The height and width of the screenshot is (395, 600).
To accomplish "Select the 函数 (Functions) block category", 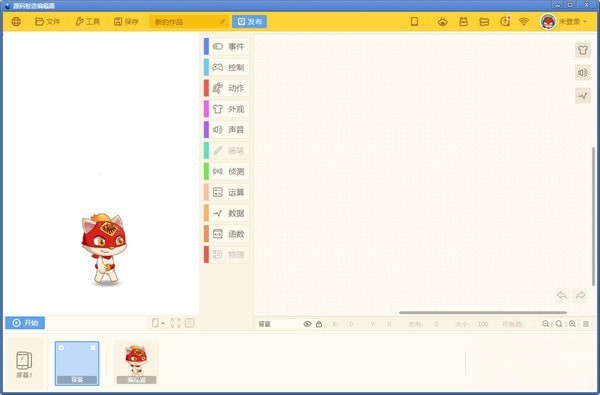I will point(227,234).
